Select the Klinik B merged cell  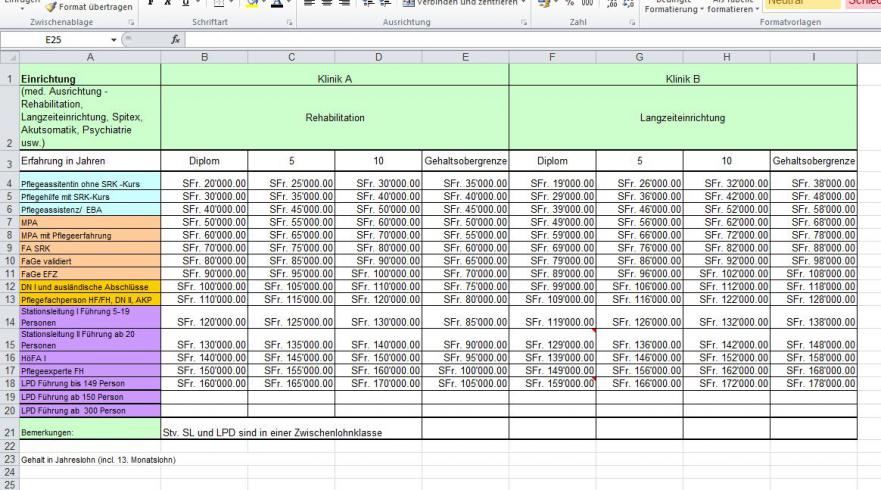[x=683, y=75]
